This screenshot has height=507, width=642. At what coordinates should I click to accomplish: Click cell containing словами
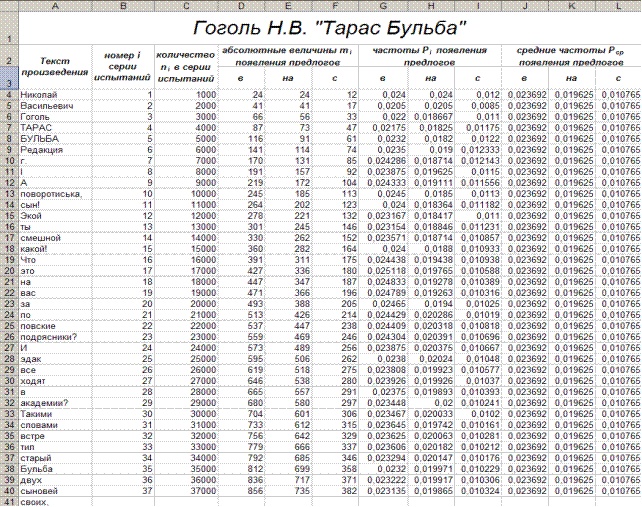(55, 425)
